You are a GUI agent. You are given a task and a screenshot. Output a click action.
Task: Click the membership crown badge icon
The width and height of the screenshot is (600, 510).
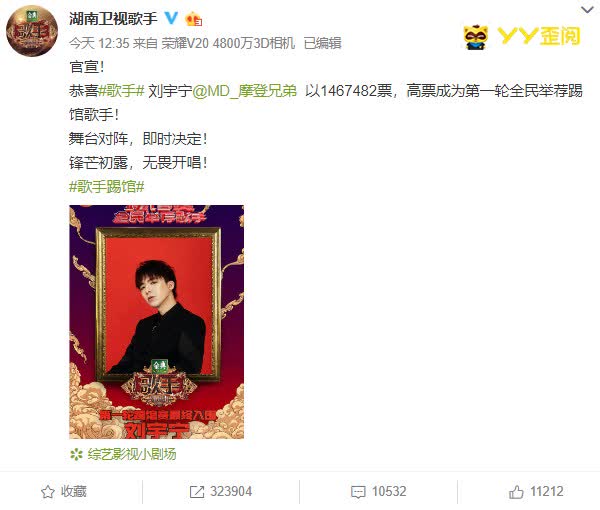coord(193,19)
